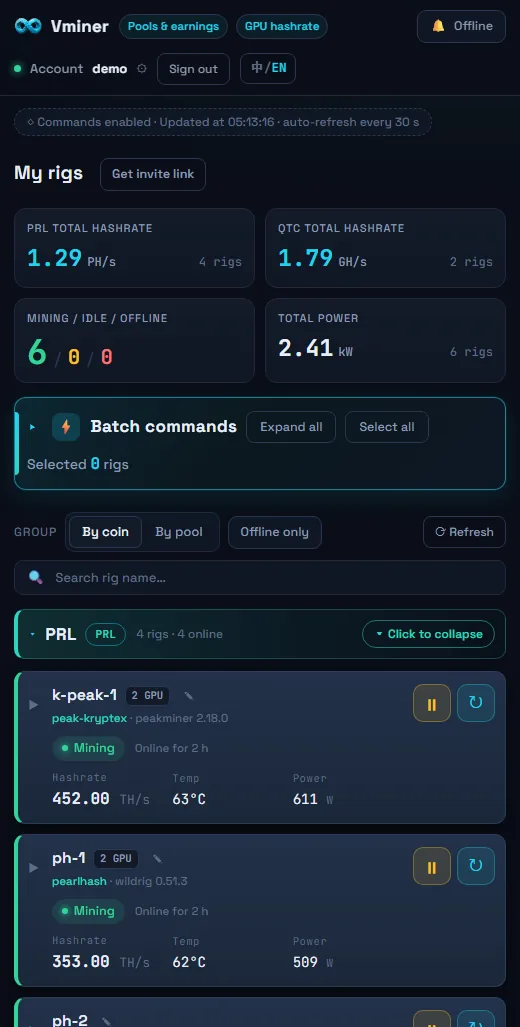520x1027 pixels.
Task: Rename ph-1 using the pencil icon
Action: [157, 859]
